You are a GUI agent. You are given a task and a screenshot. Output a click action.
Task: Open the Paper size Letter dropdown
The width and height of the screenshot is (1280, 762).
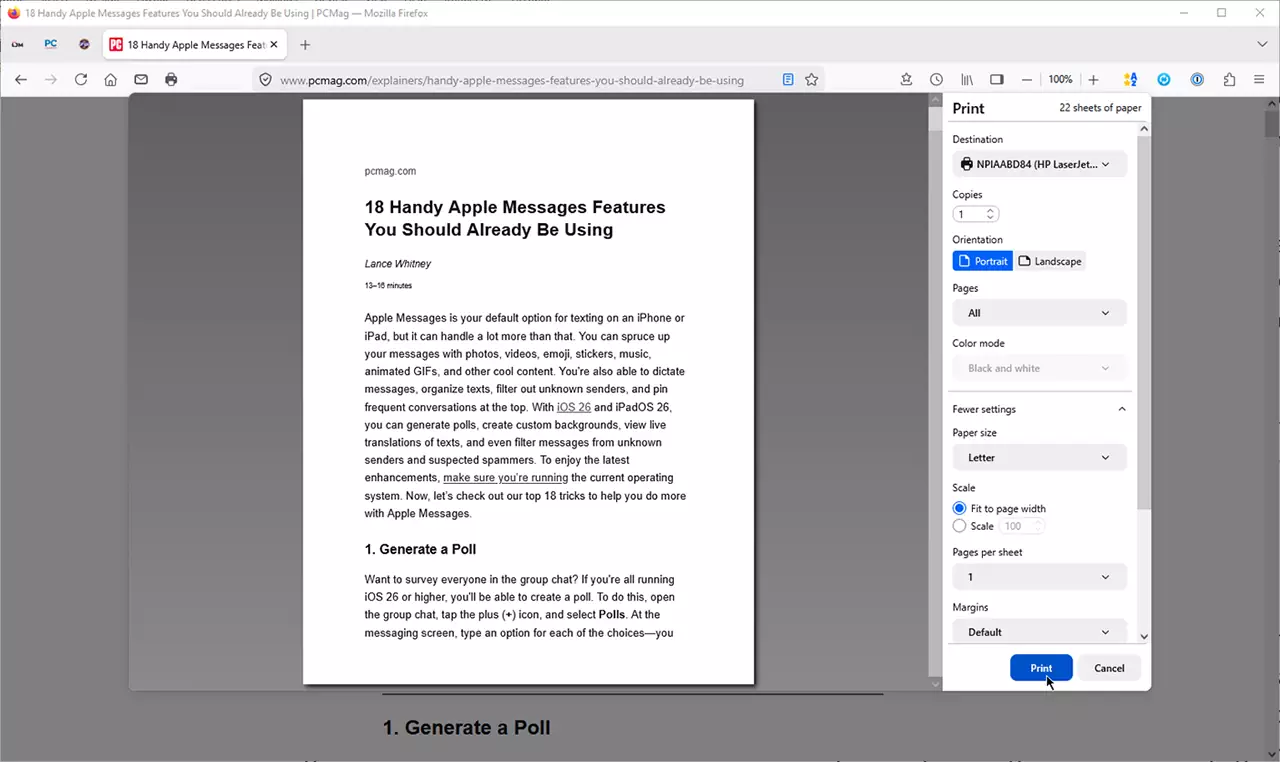1040,457
